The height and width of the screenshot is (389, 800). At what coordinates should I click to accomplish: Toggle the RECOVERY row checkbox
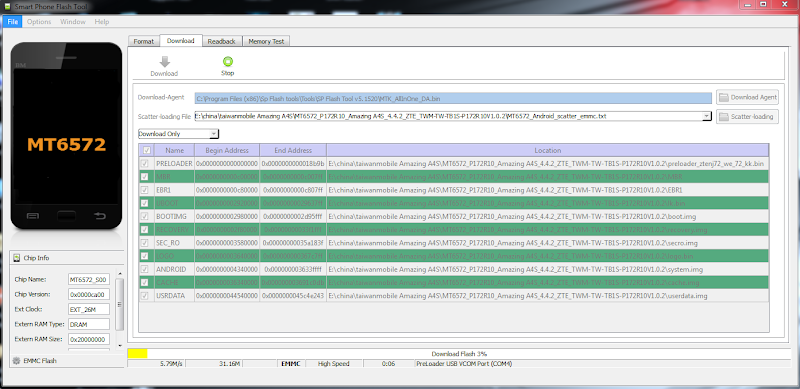(x=145, y=230)
